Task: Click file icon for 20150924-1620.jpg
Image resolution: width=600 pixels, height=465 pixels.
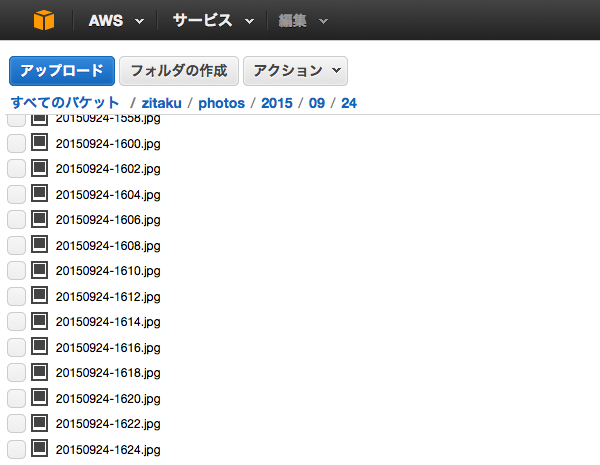Action: pos(39,397)
